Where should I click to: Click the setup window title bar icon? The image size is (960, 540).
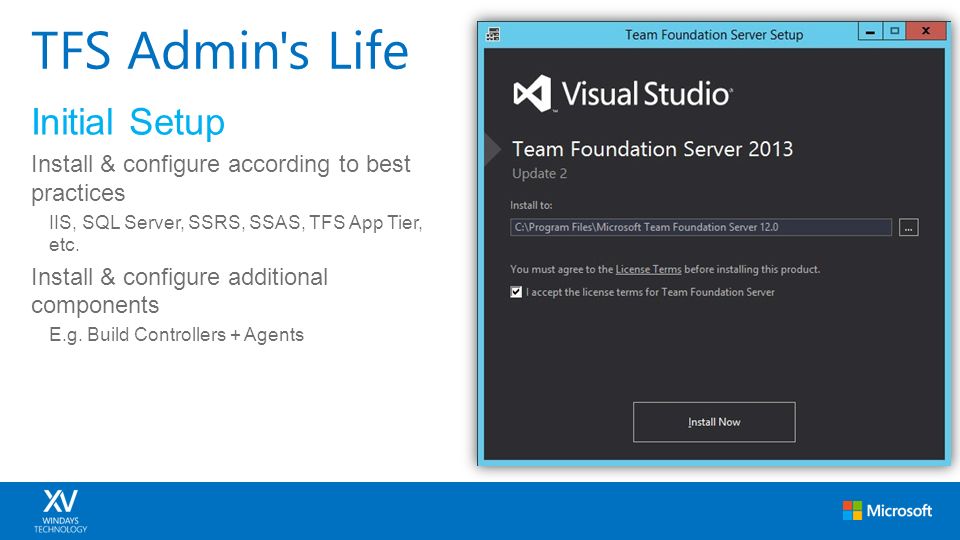pos(493,34)
